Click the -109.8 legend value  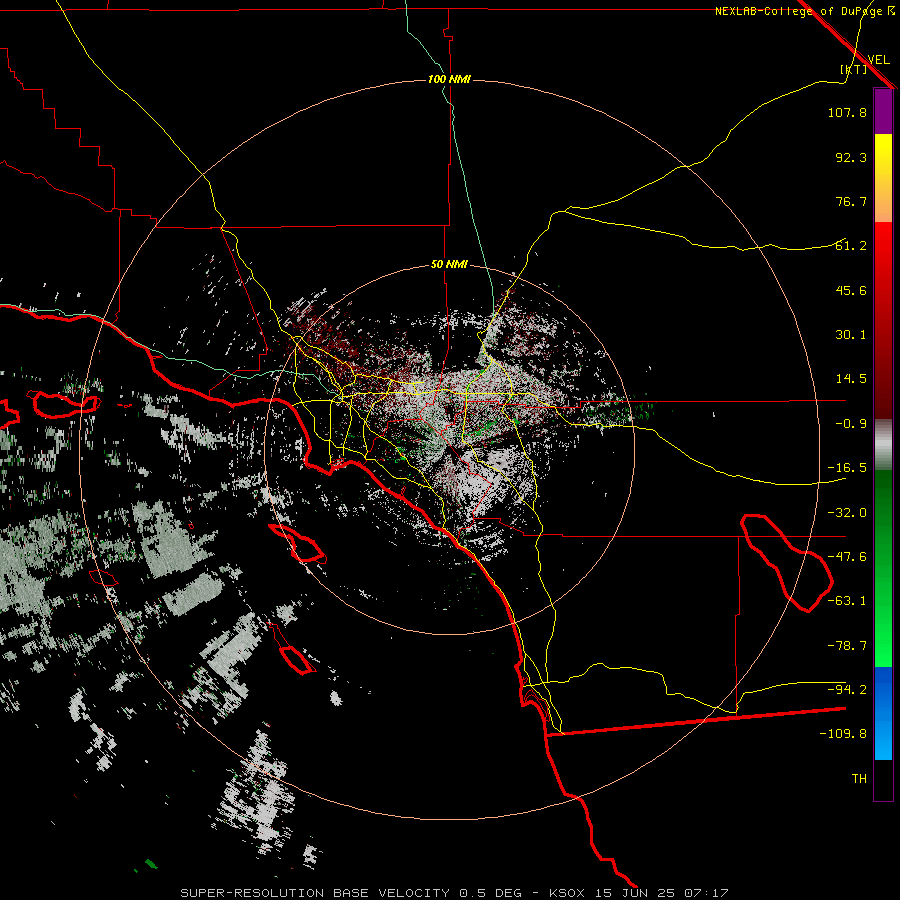[843, 734]
